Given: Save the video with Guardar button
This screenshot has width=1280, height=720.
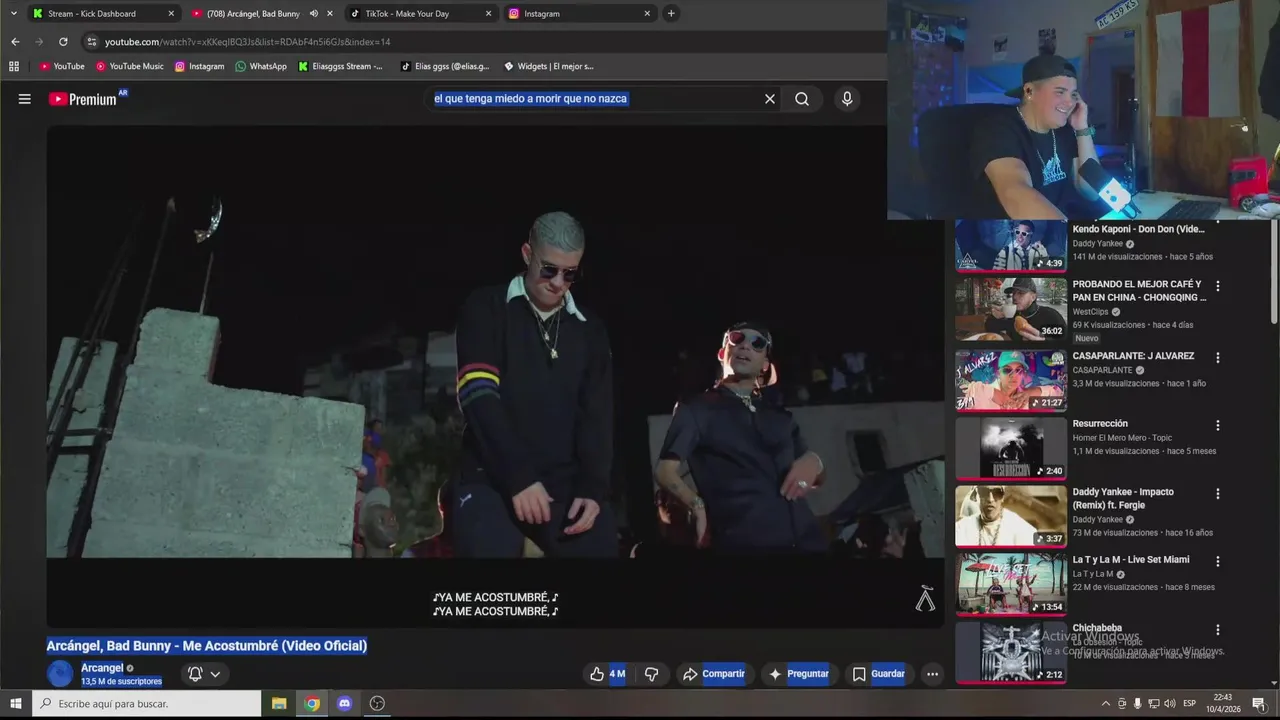Looking at the screenshot, I should coord(879,674).
